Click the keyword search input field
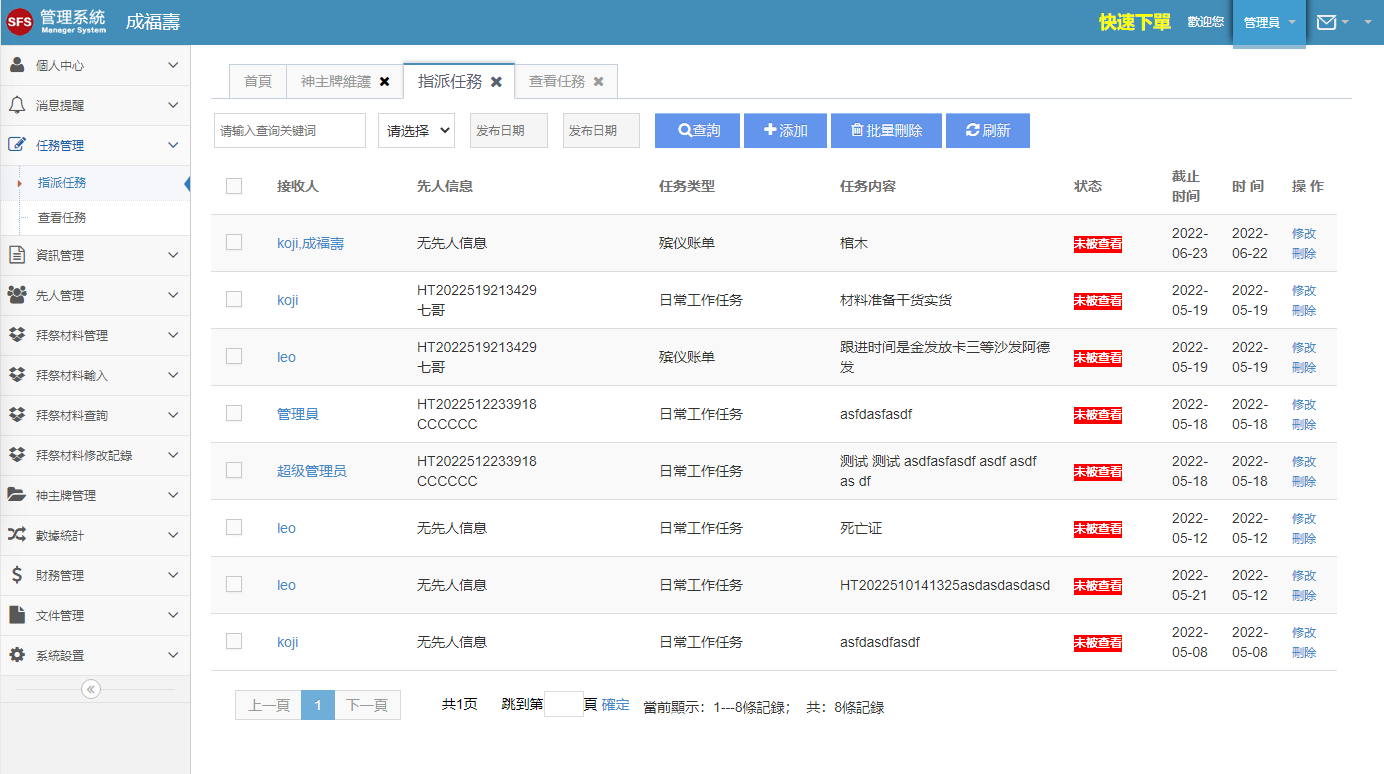 pos(290,130)
